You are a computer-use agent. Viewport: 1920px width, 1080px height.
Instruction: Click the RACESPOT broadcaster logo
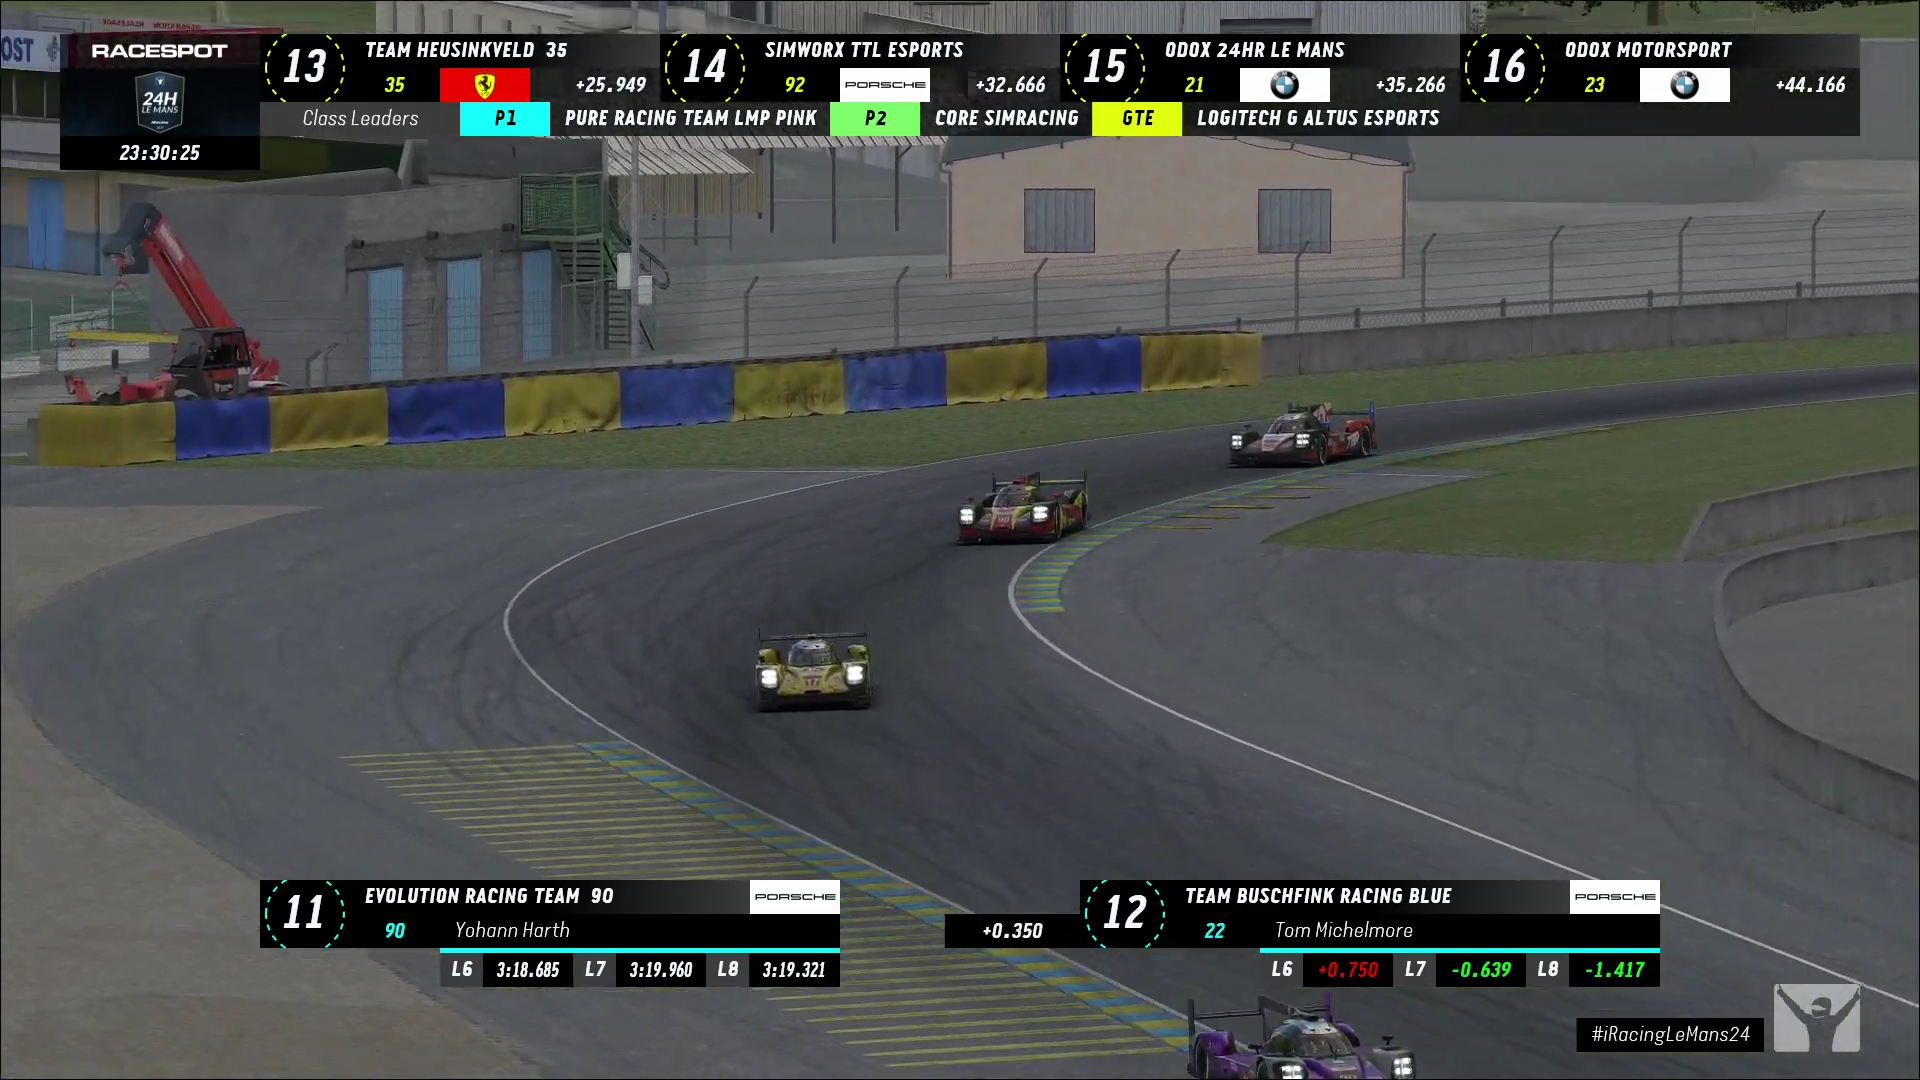coord(160,51)
